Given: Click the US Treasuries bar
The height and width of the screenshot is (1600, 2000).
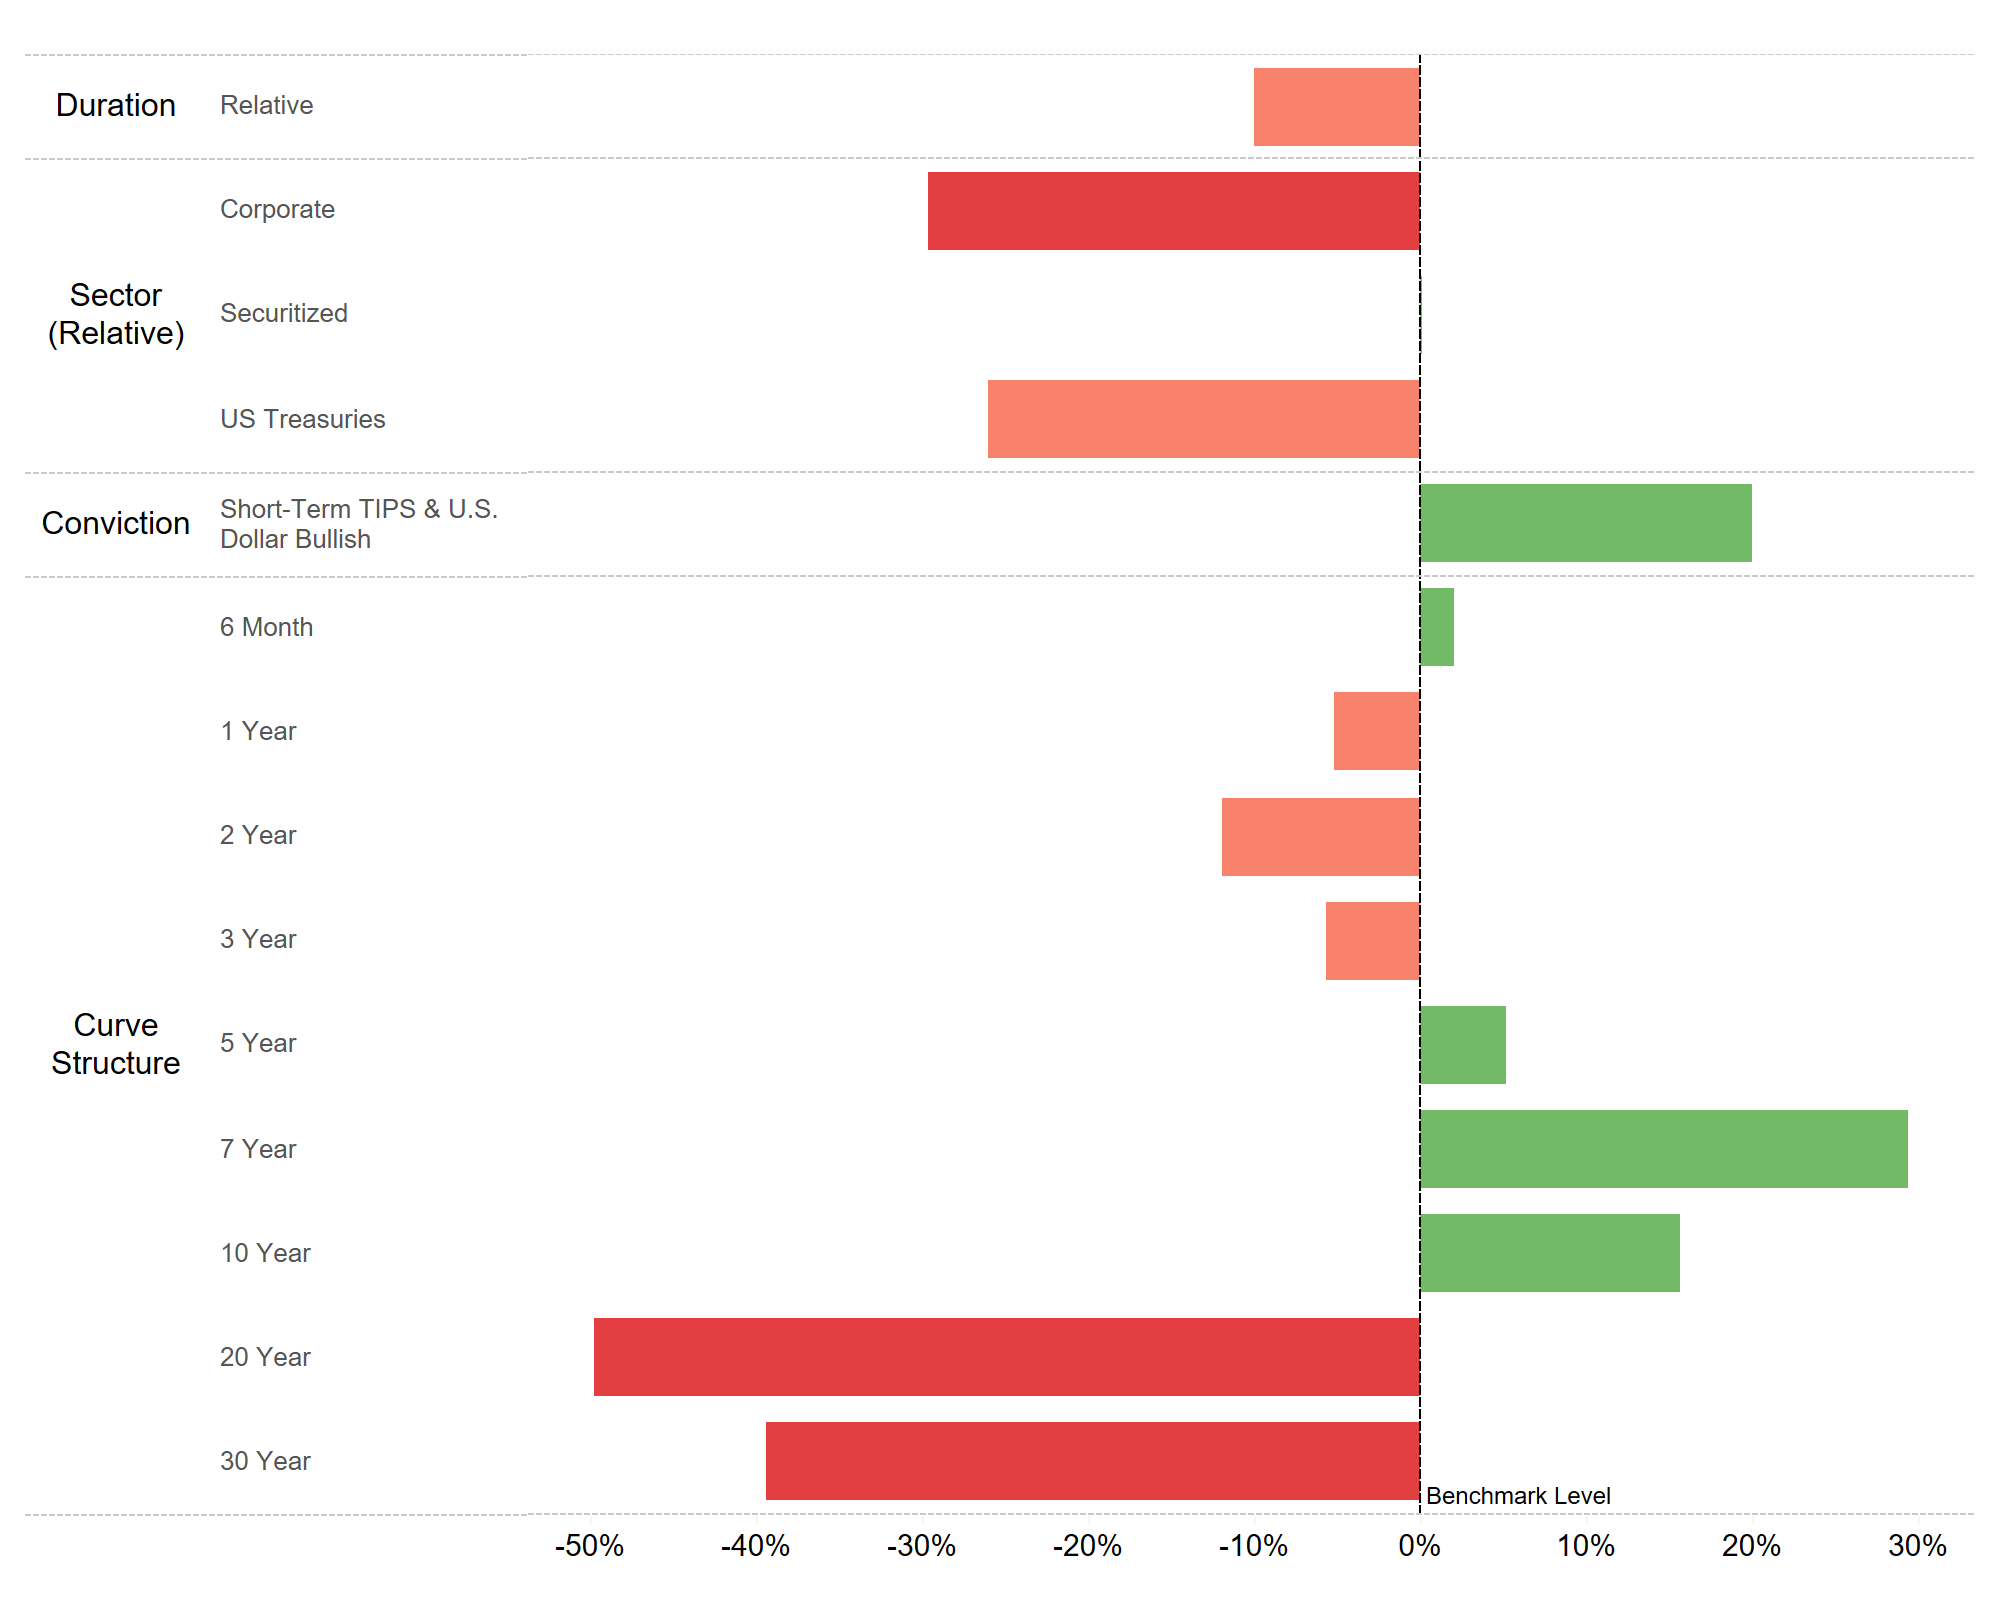Looking at the screenshot, I should click(x=1203, y=419).
